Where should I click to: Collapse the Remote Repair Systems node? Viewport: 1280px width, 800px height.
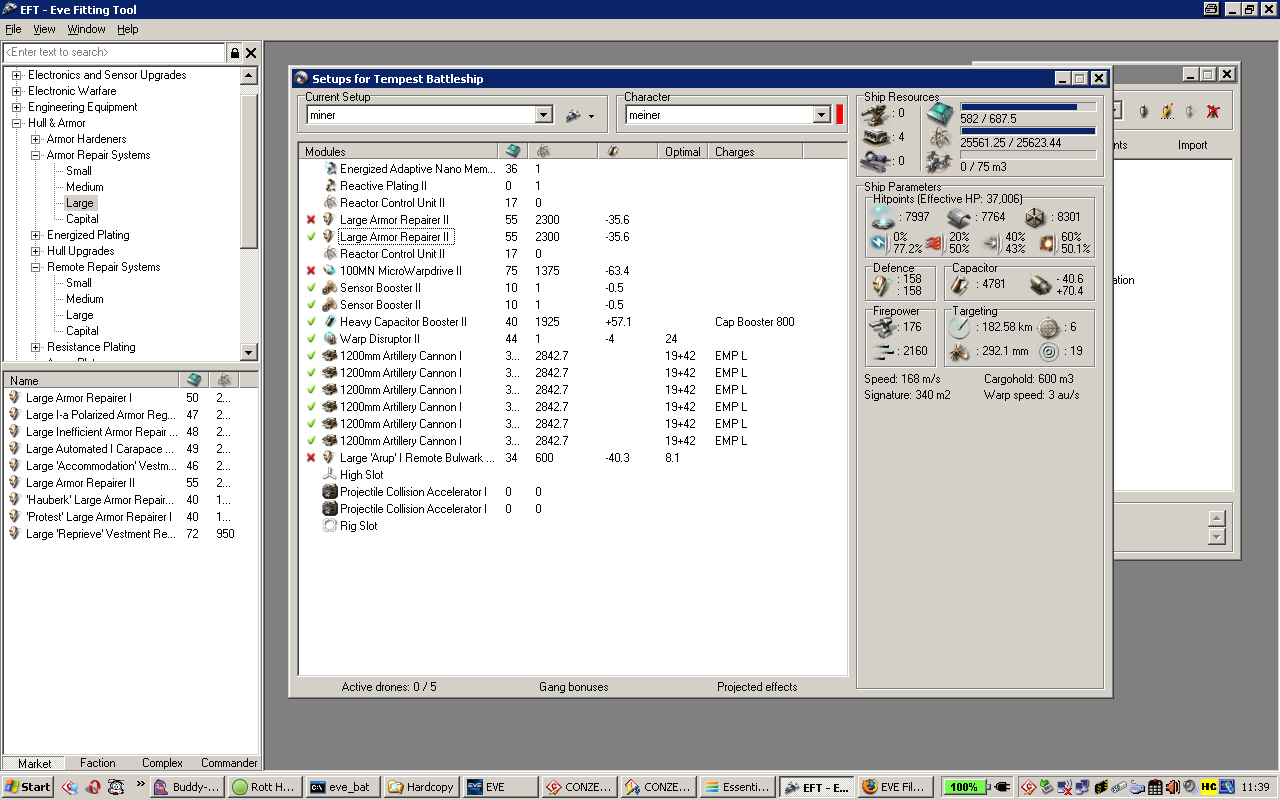click(36, 267)
